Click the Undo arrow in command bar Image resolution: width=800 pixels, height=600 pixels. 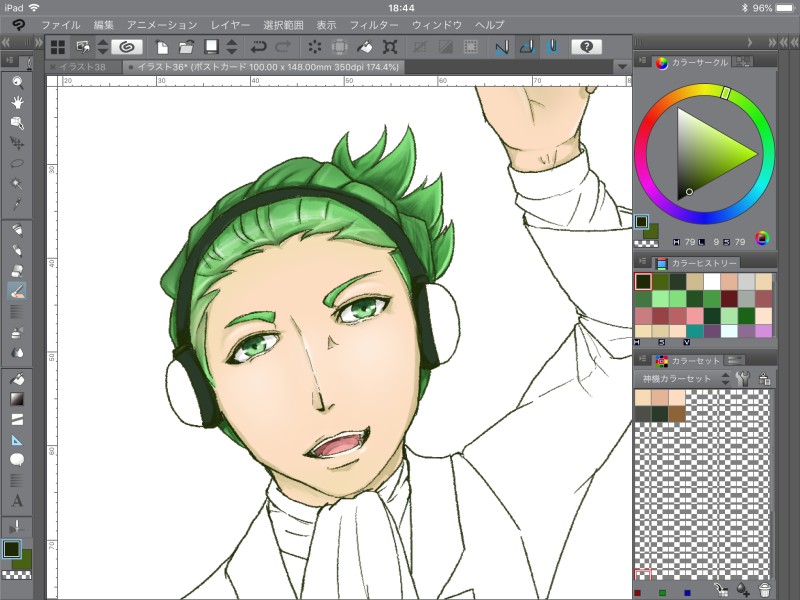pyautogui.click(x=260, y=47)
